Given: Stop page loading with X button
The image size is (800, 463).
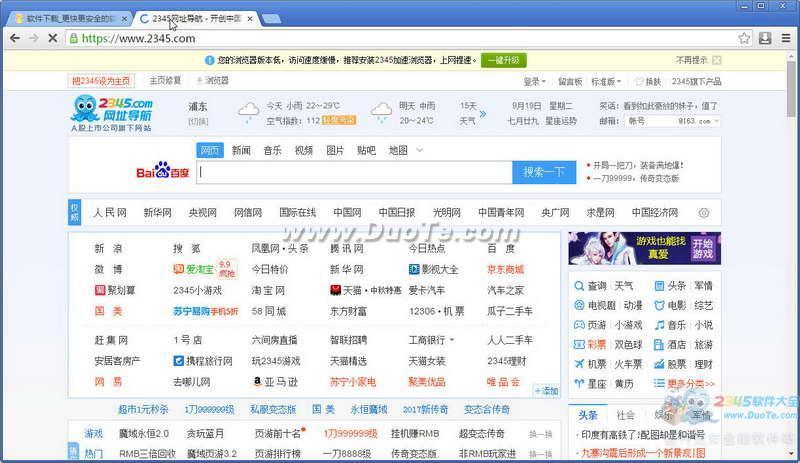Looking at the screenshot, I should tap(53, 38).
